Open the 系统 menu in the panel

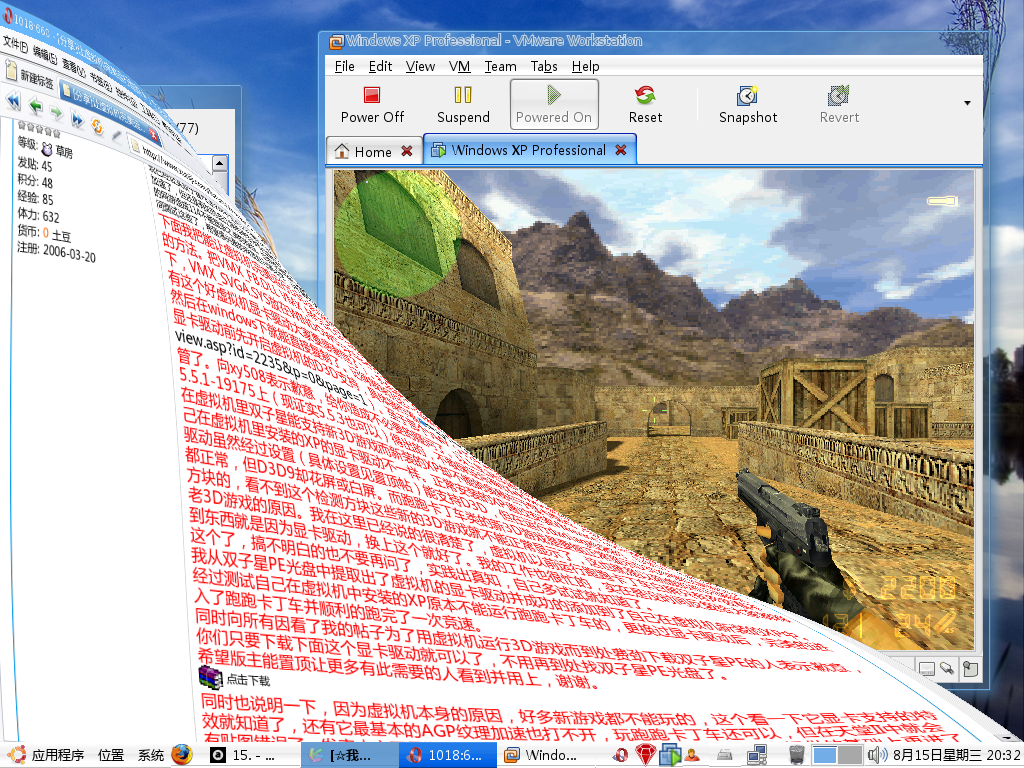click(x=151, y=755)
